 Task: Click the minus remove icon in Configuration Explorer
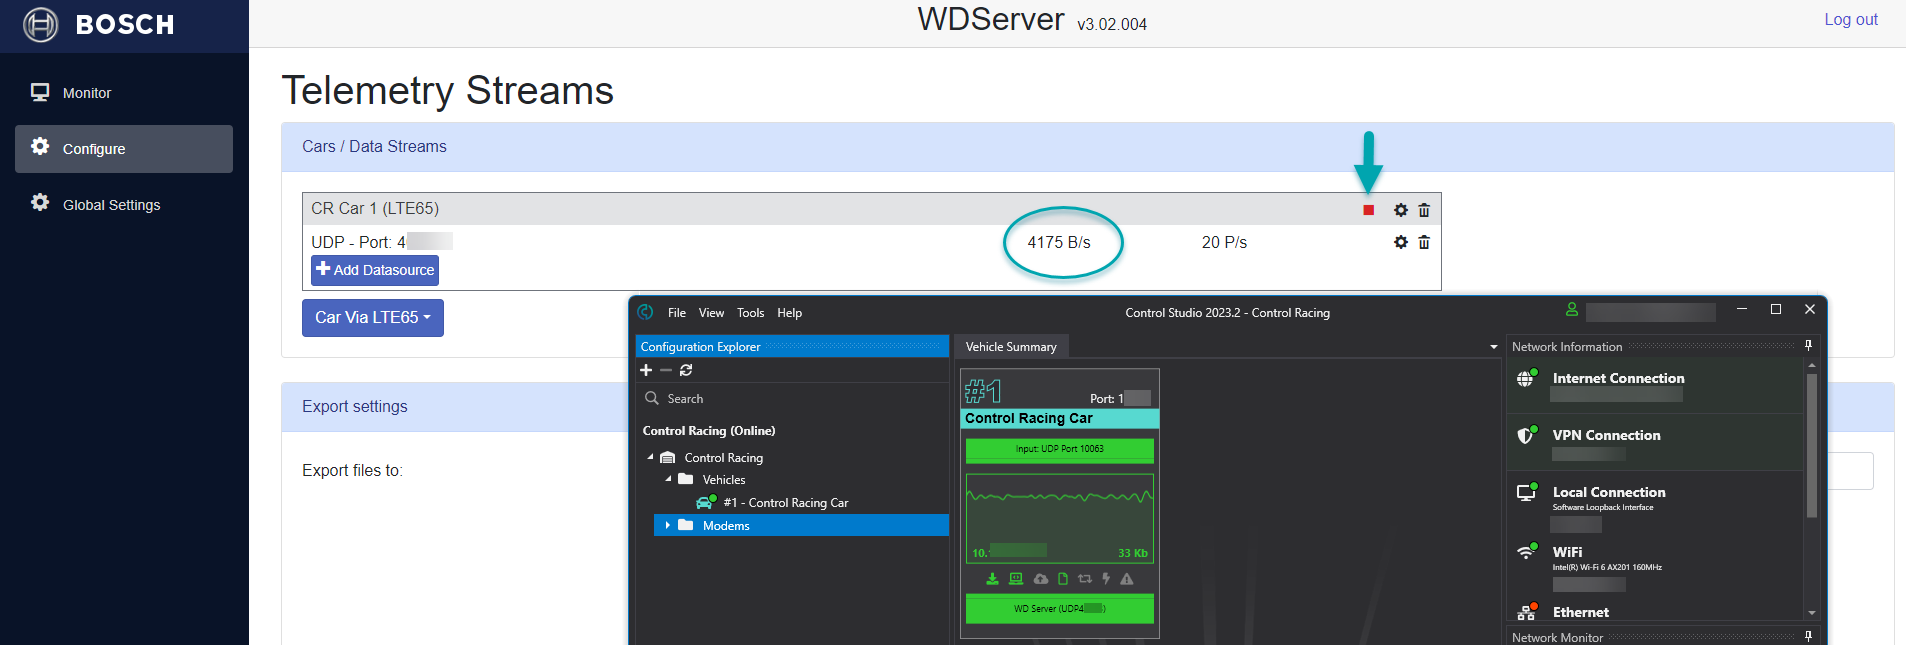pyautogui.click(x=666, y=370)
